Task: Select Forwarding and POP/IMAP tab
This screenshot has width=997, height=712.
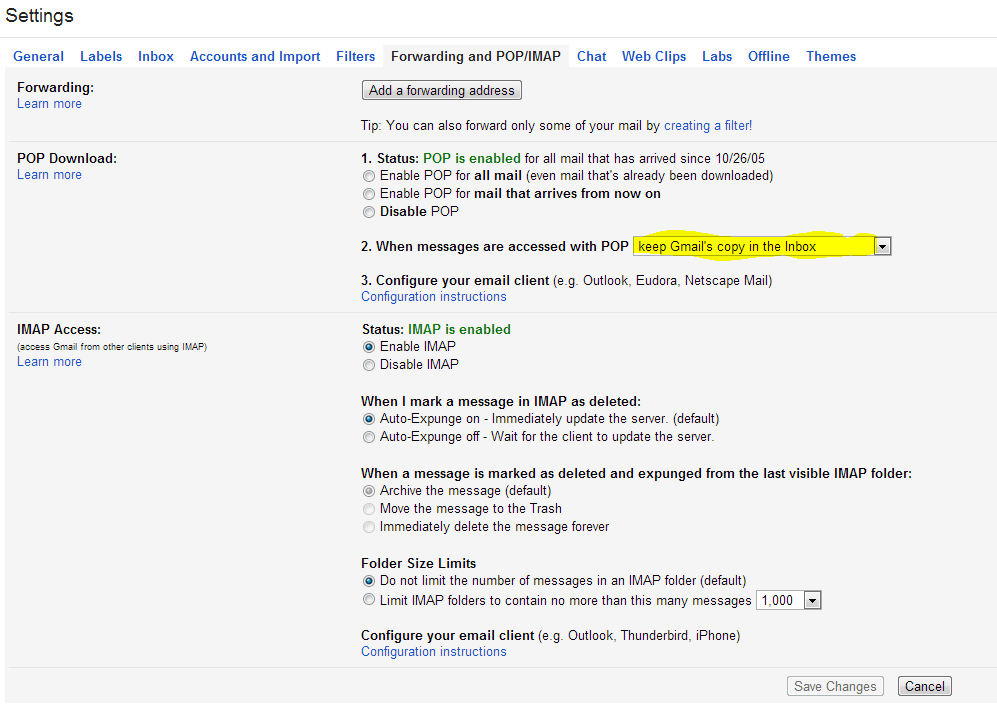Action: click(x=476, y=57)
